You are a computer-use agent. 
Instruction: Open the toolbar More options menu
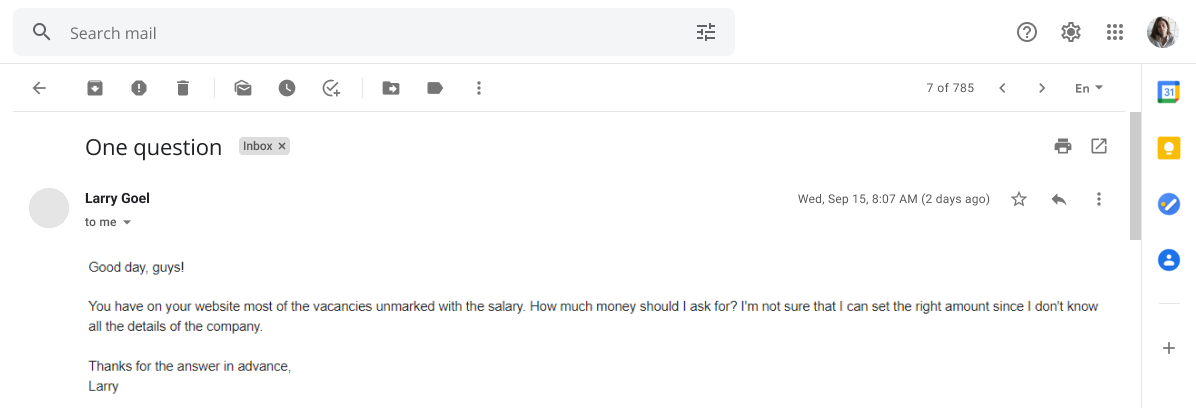click(x=479, y=88)
